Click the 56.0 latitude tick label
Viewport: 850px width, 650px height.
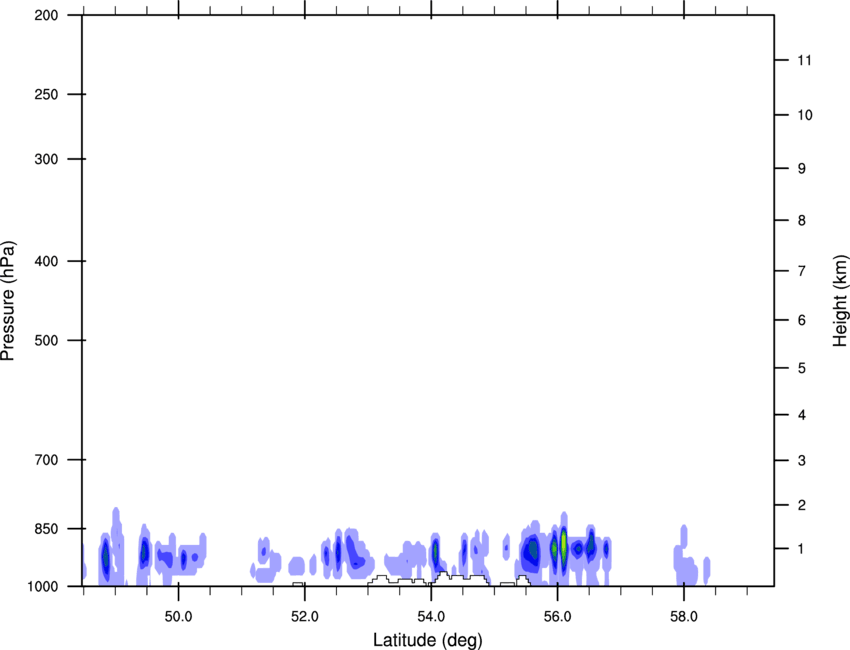(557, 616)
